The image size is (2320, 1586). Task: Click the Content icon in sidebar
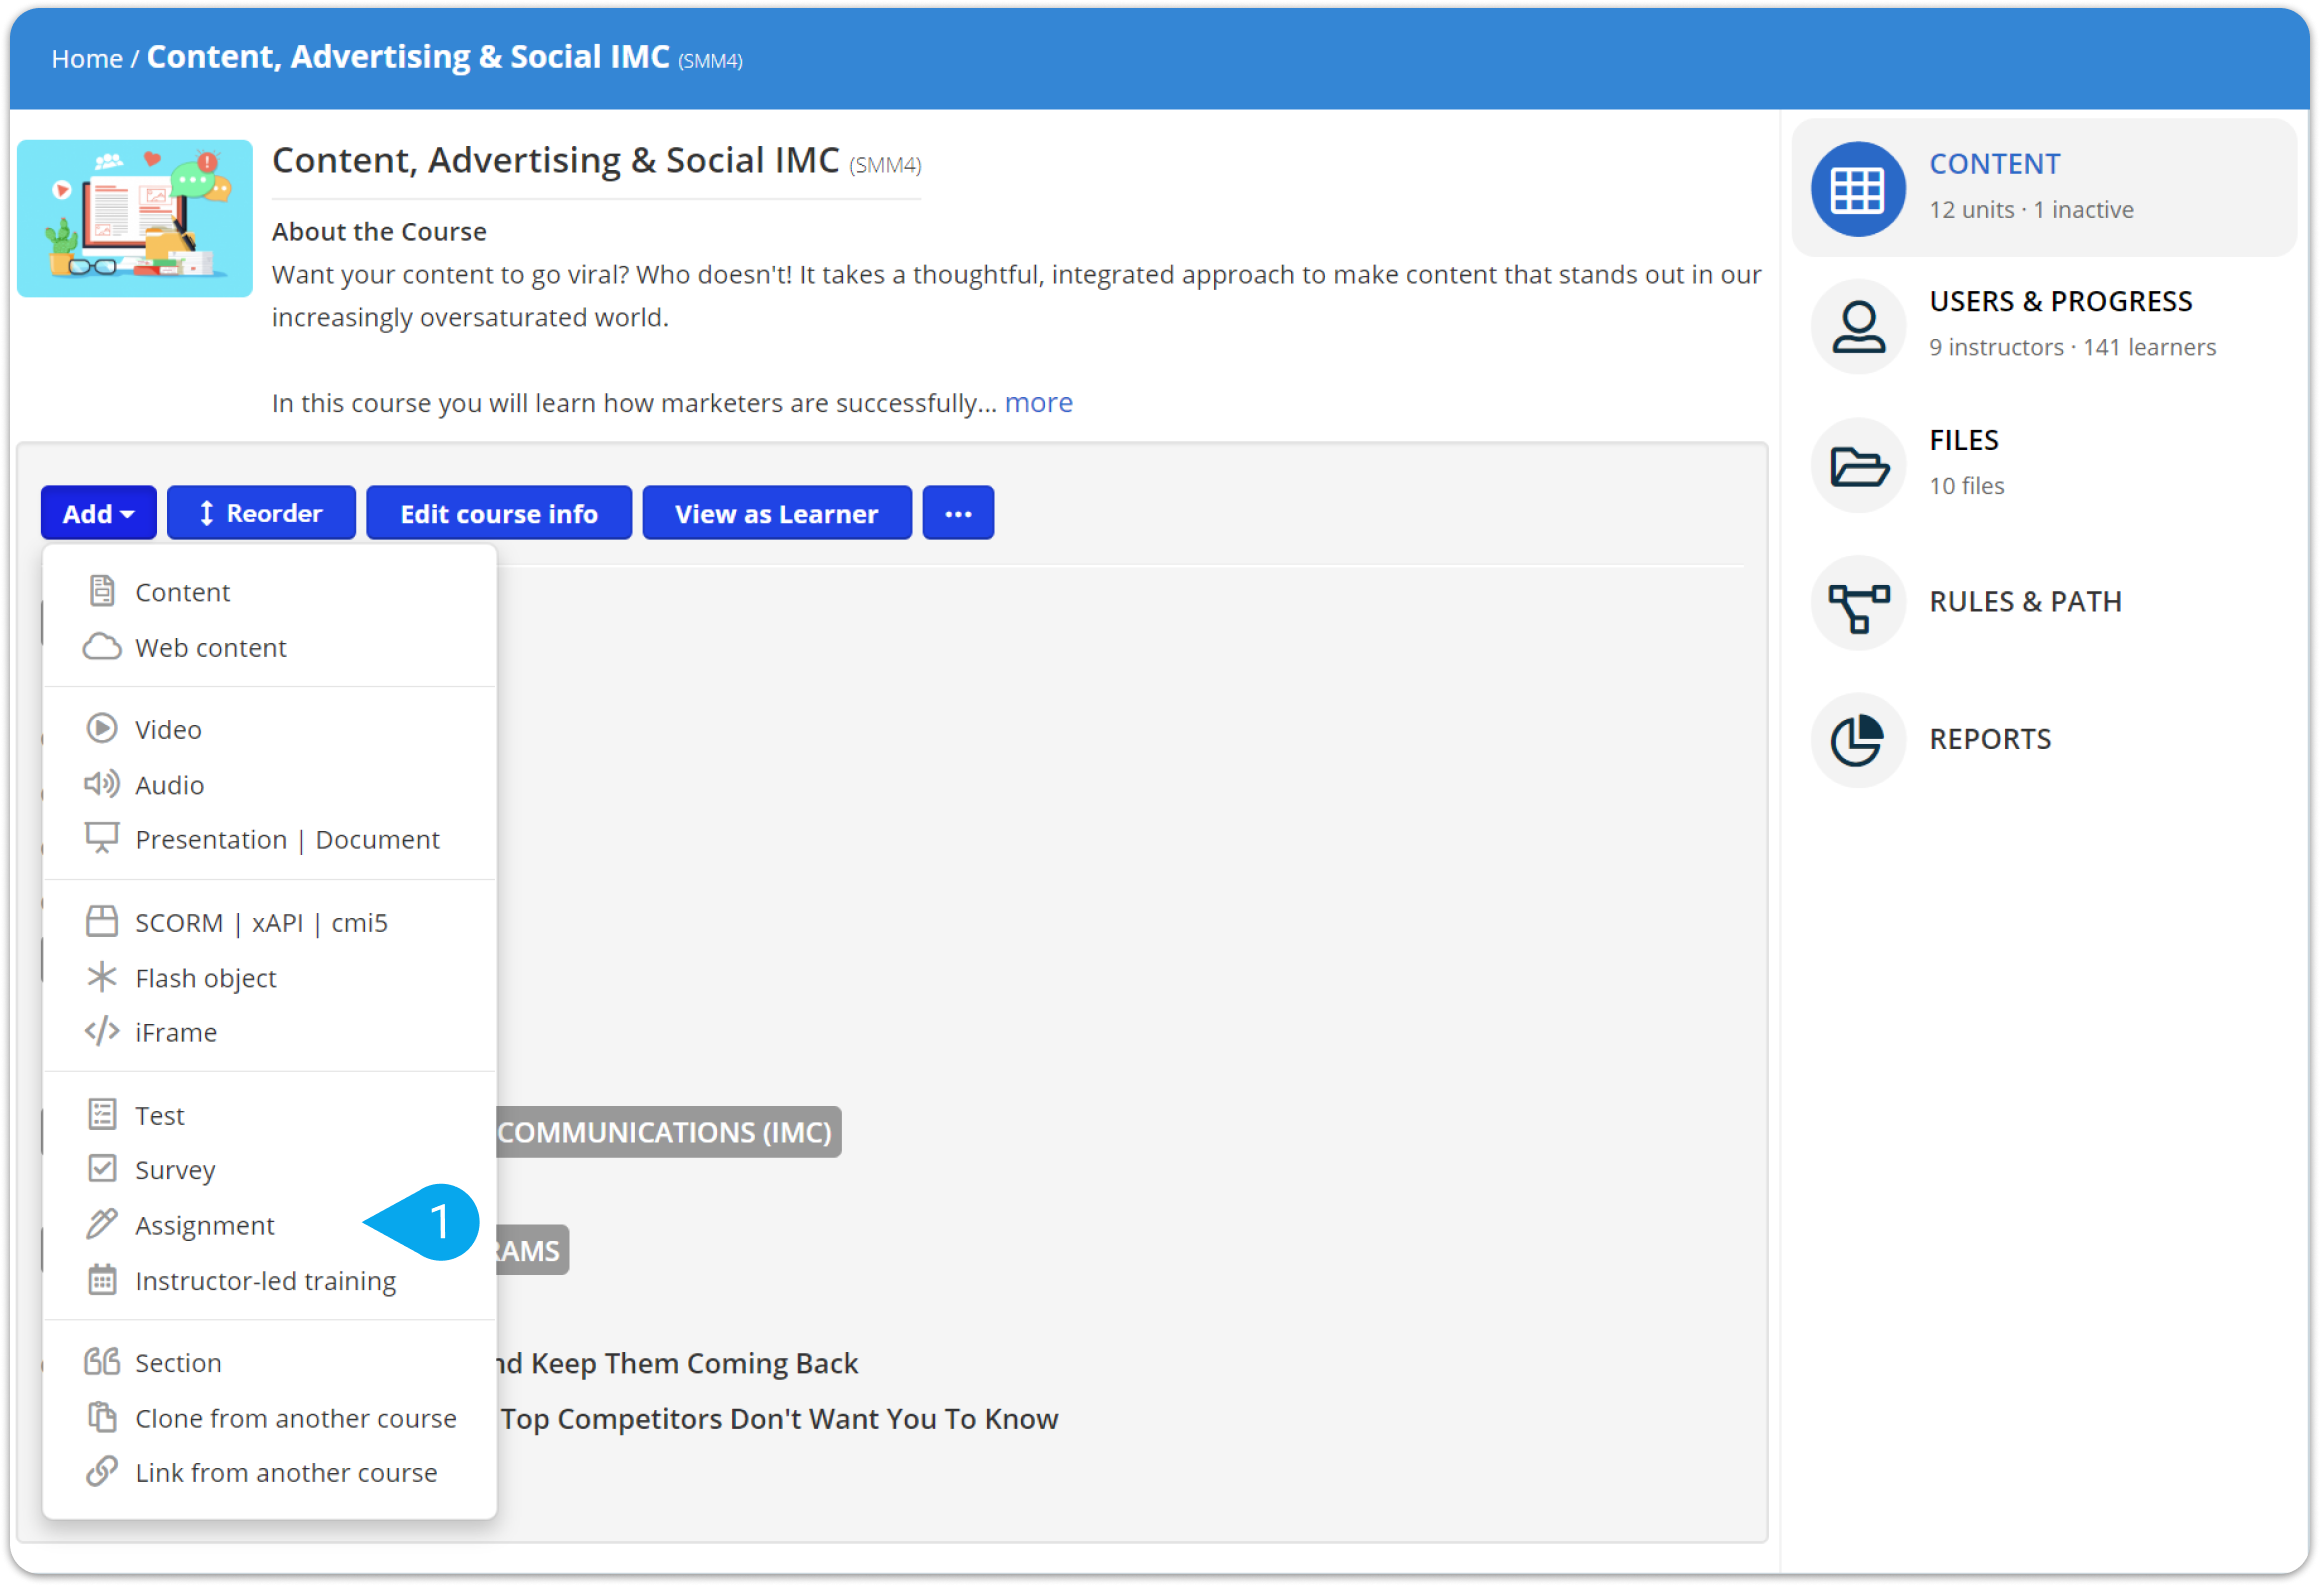[1856, 185]
